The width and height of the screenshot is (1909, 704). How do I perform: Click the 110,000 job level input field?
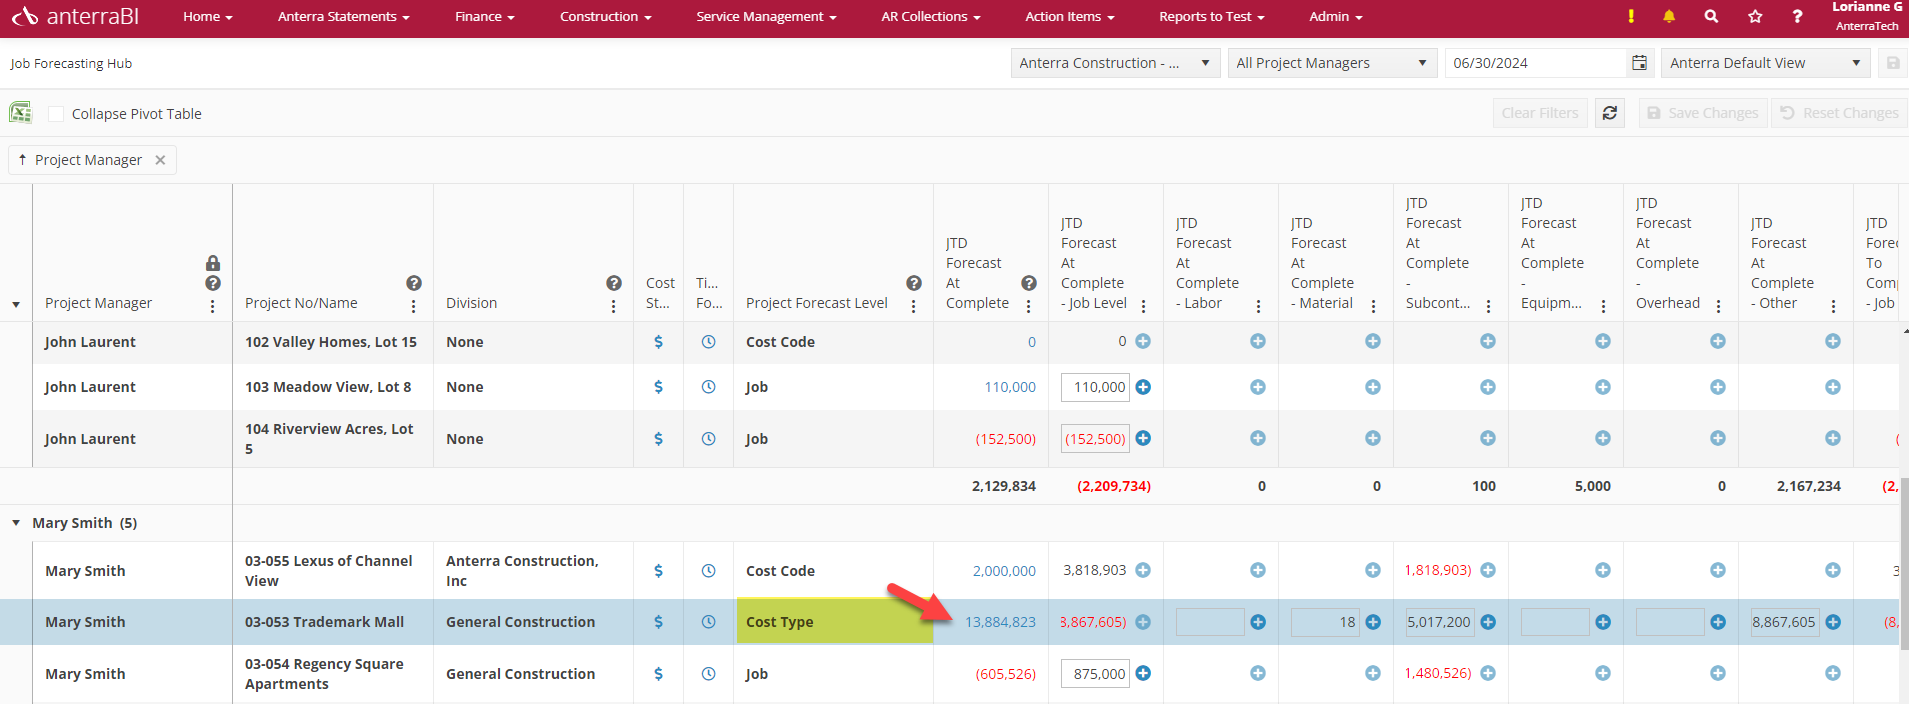pos(1096,387)
